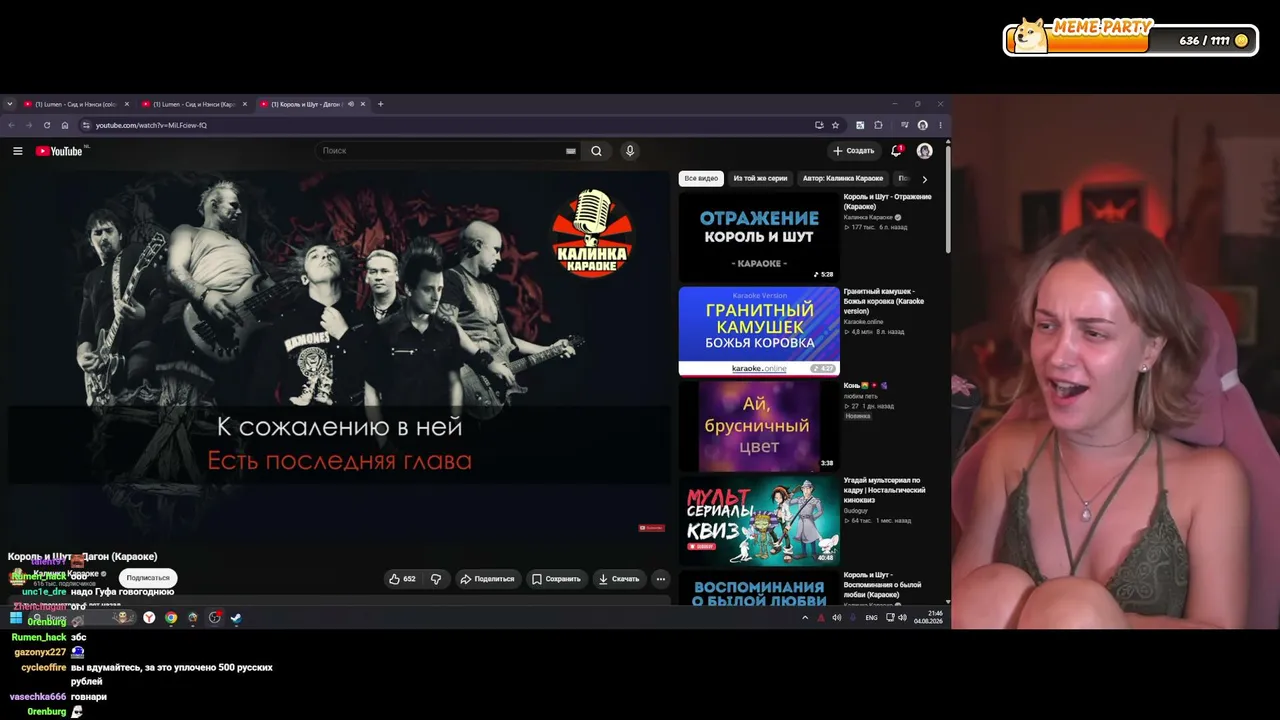Show hidden system tray icons

click(805, 618)
